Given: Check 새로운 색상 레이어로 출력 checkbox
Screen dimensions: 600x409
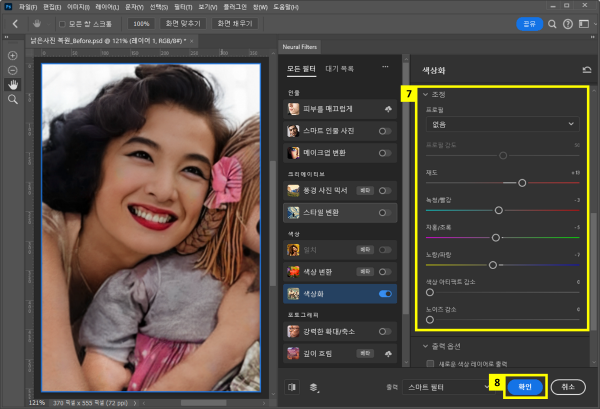Looking at the screenshot, I should point(430,362).
